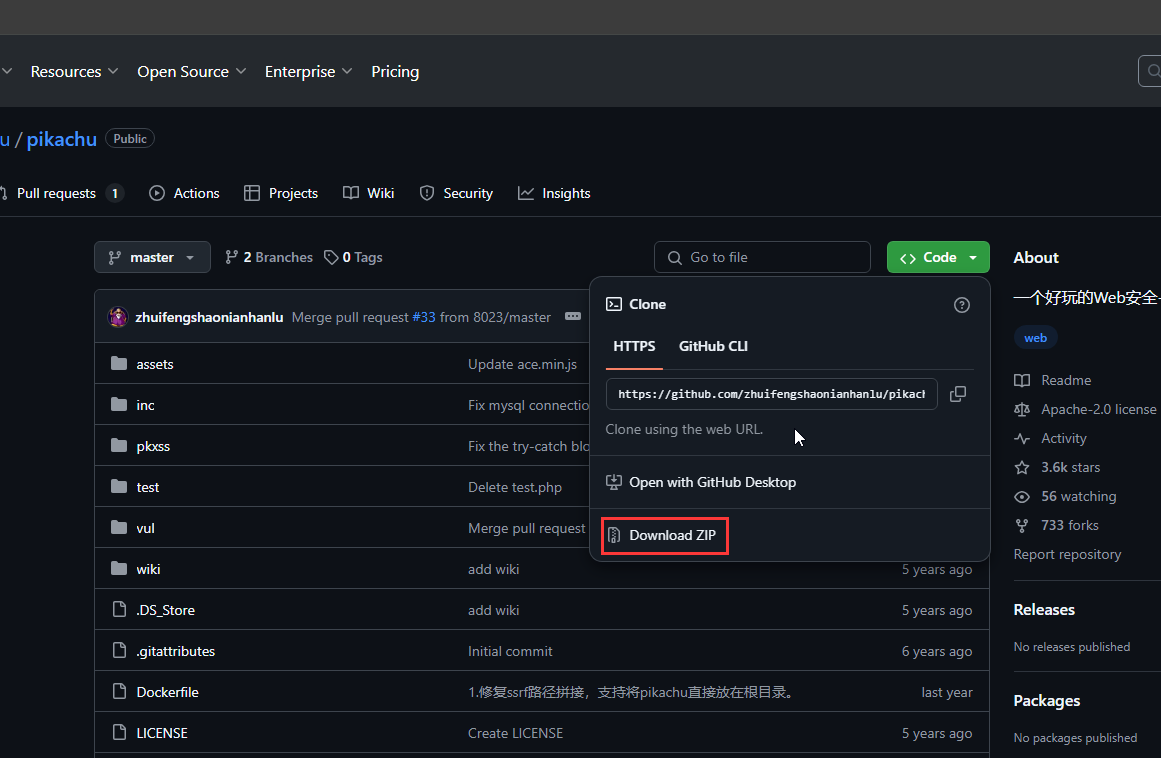The height and width of the screenshot is (758, 1161).
Task: Click the test folder icon
Action: click(118, 486)
